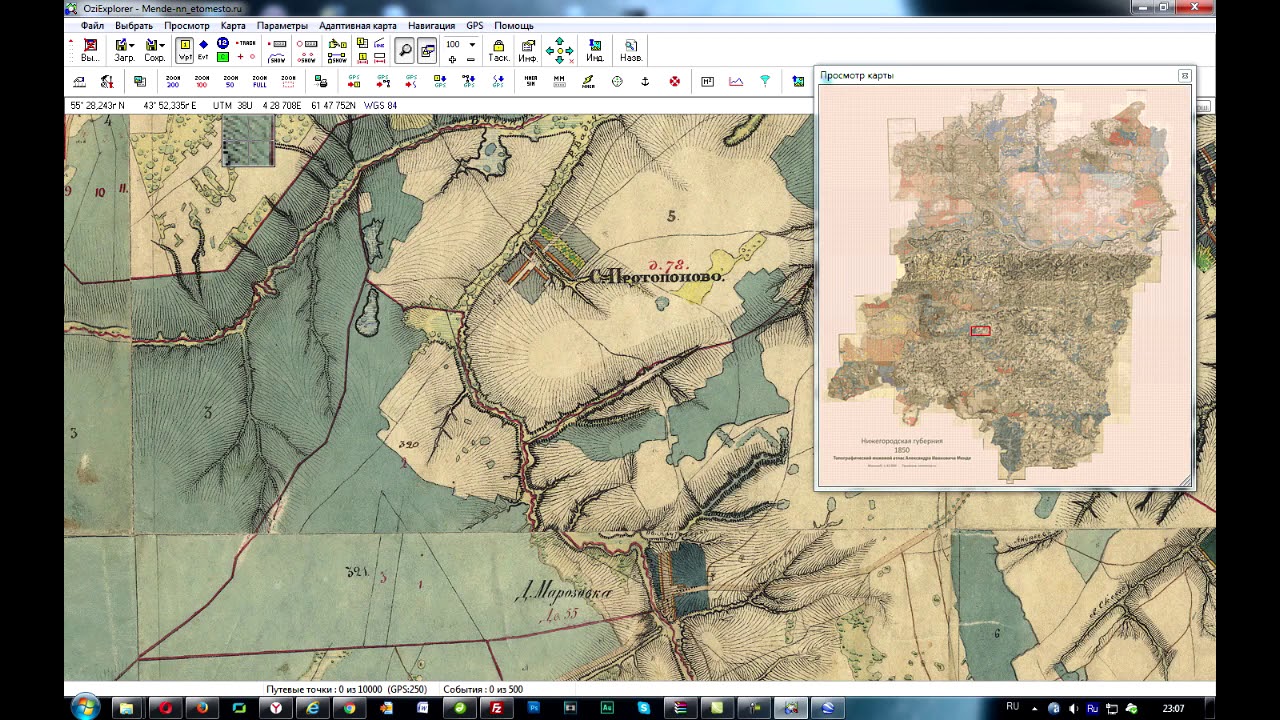Image resolution: width=1280 pixels, height=720 pixels.
Task: Open the Файл menu
Action: coord(92,26)
